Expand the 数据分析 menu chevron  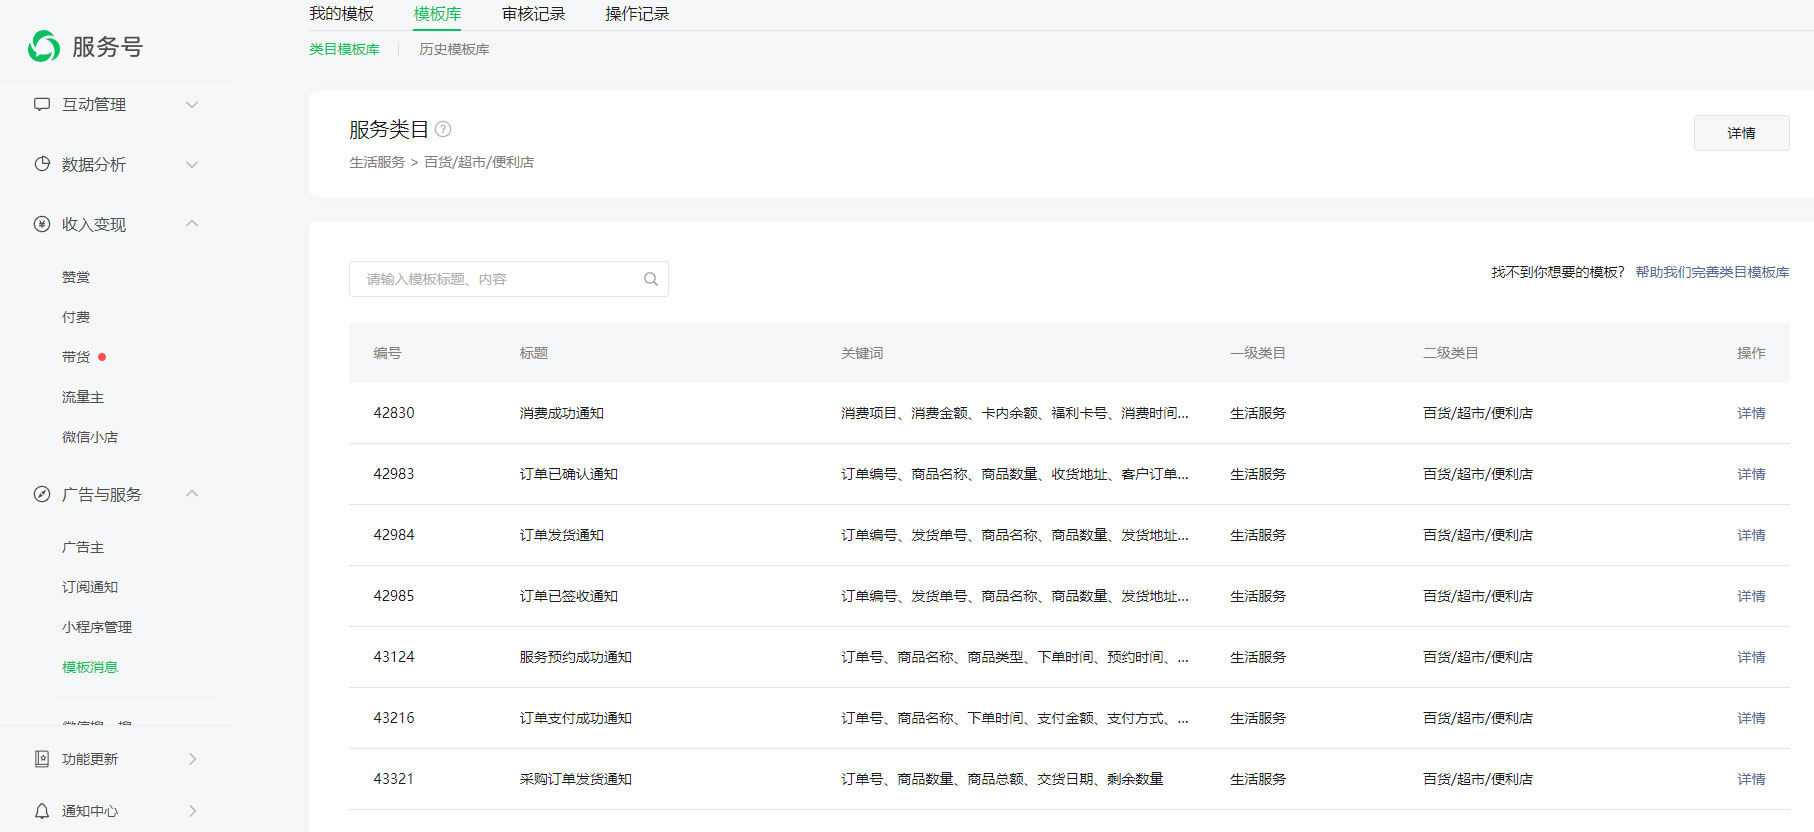[192, 164]
